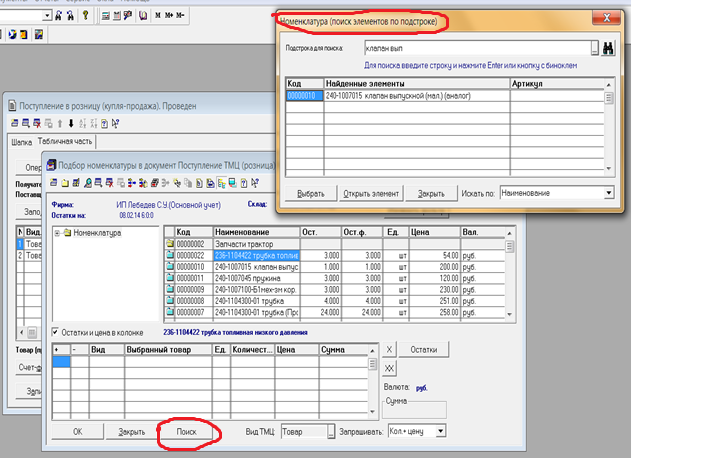
Task: Click first icon in Подбор номенклатуры toolbar
Action: (53, 183)
